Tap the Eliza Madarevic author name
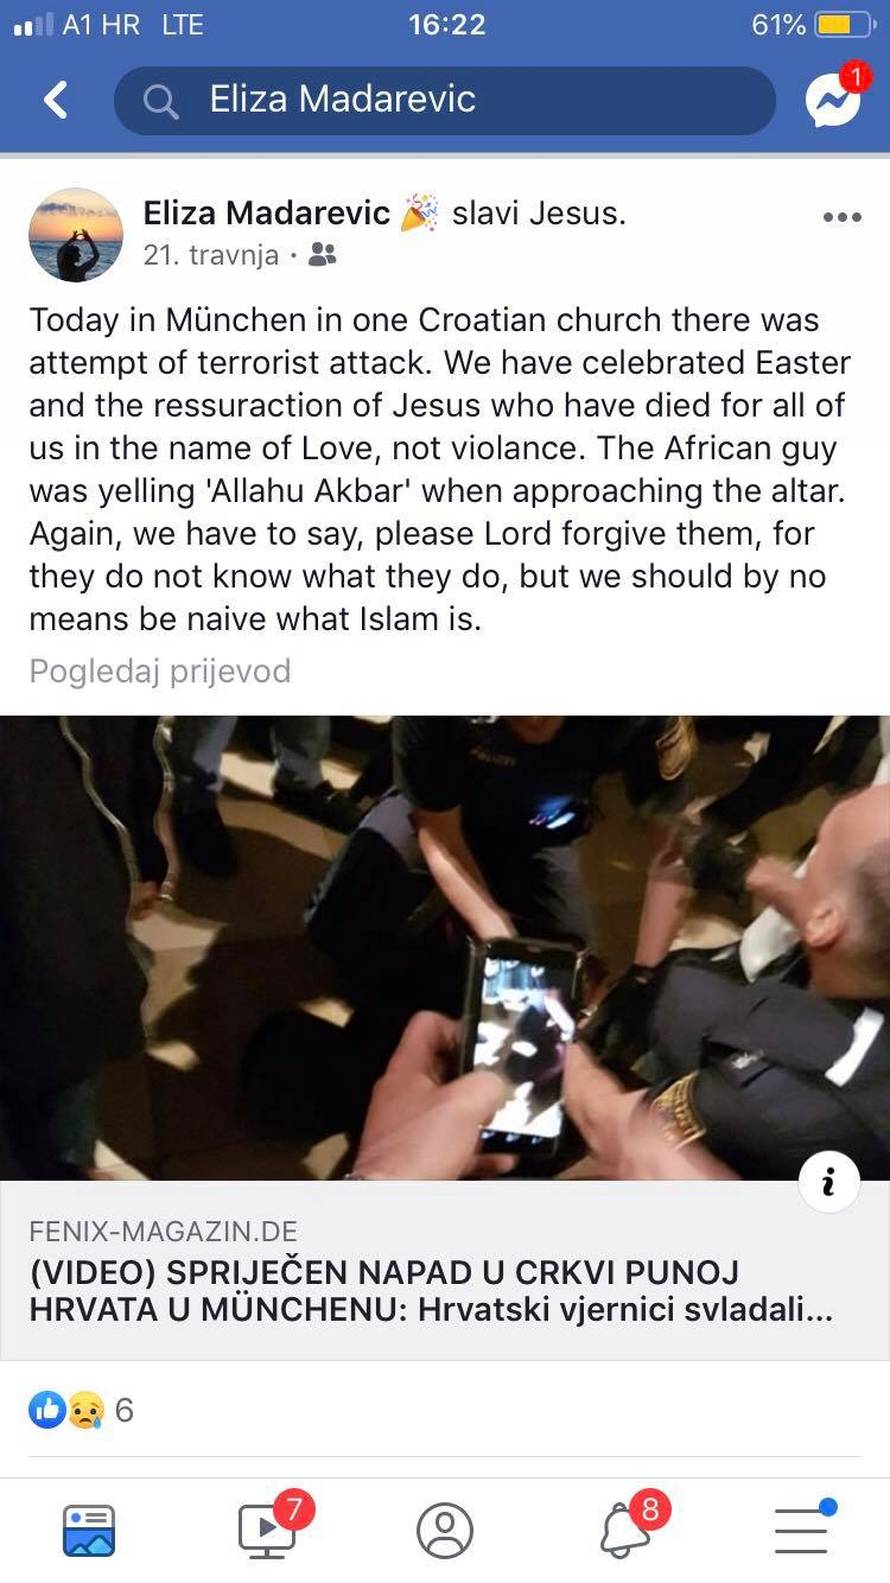Viewport: 890px width, 1583px height. tap(266, 213)
